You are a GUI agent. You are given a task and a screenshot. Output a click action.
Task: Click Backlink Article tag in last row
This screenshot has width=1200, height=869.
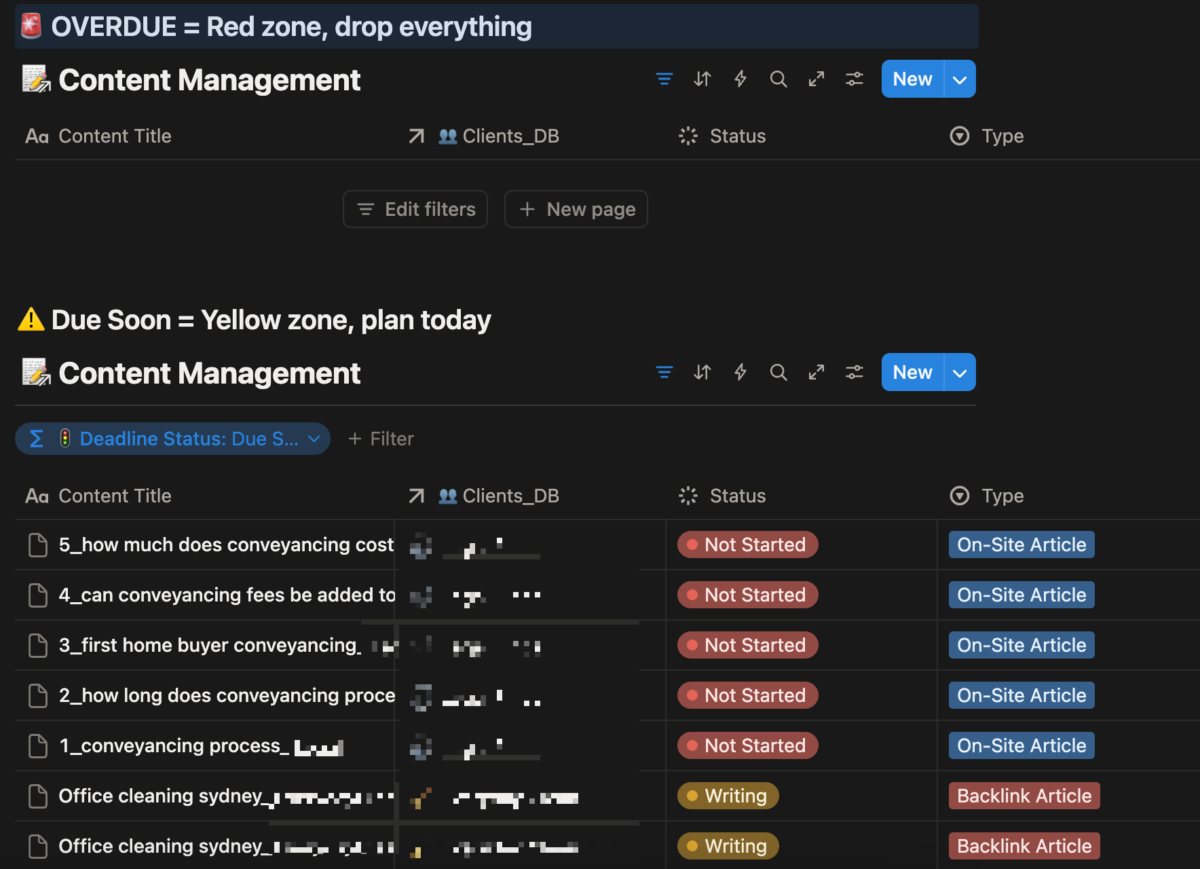1024,846
